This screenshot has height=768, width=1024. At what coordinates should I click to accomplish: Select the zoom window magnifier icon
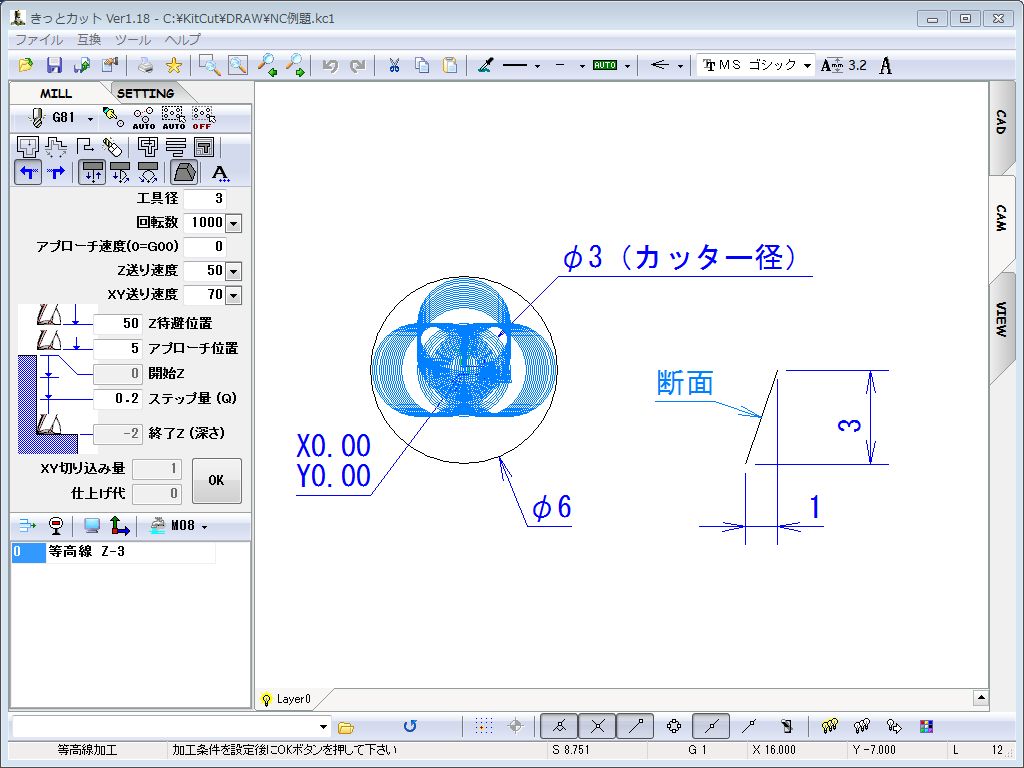coord(209,65)
